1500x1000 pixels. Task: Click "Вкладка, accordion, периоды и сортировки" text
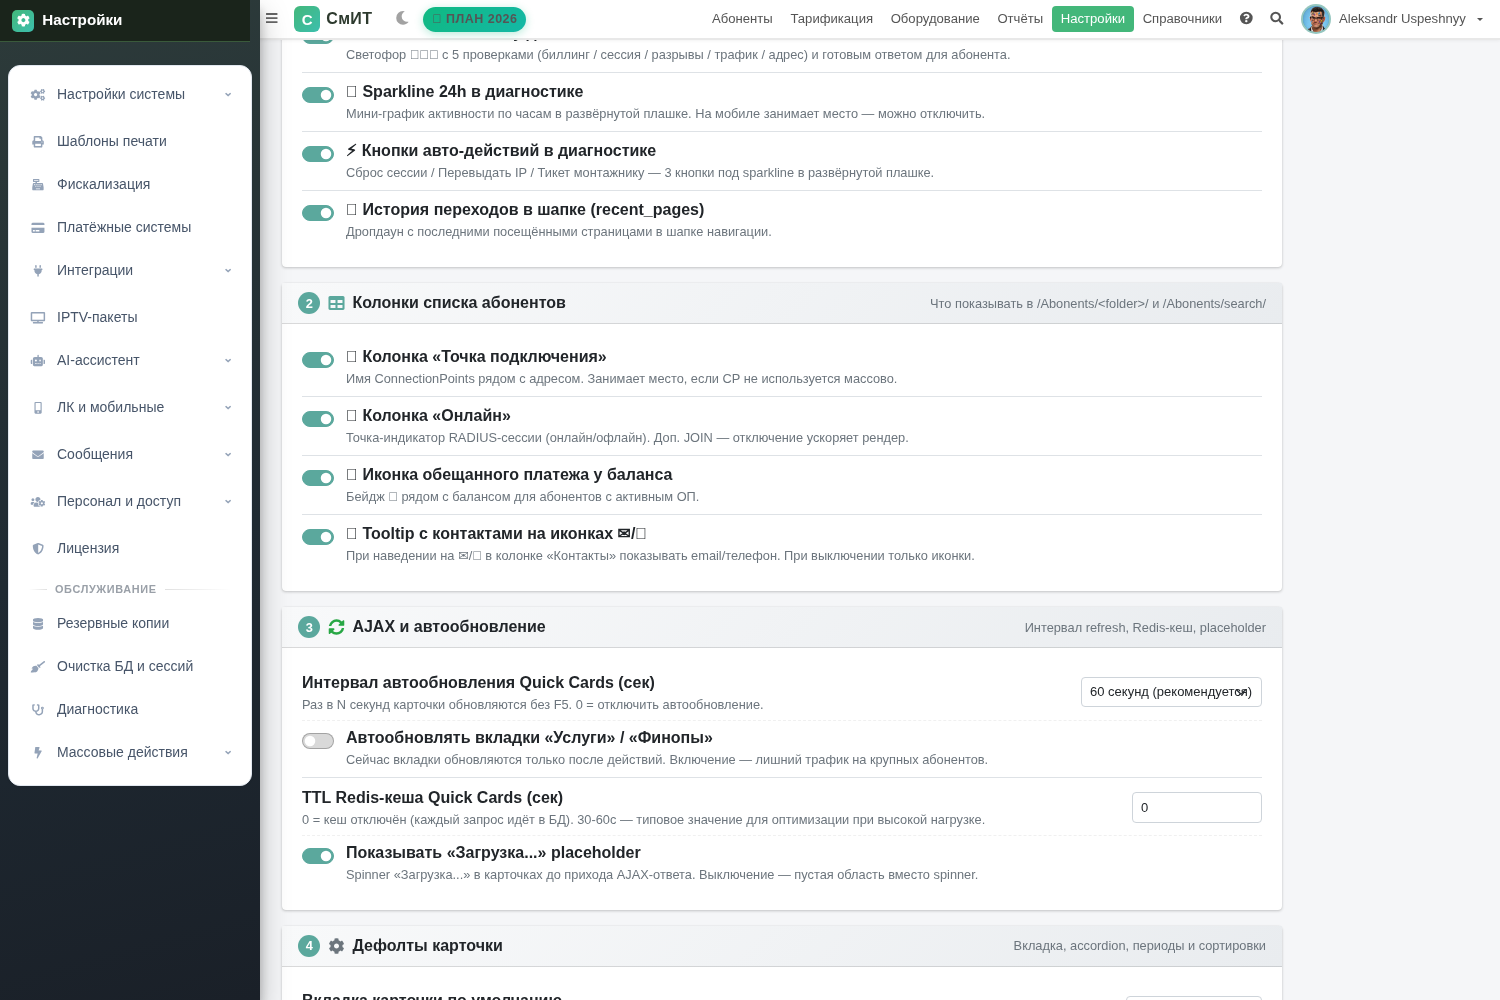click(1139, 946)
